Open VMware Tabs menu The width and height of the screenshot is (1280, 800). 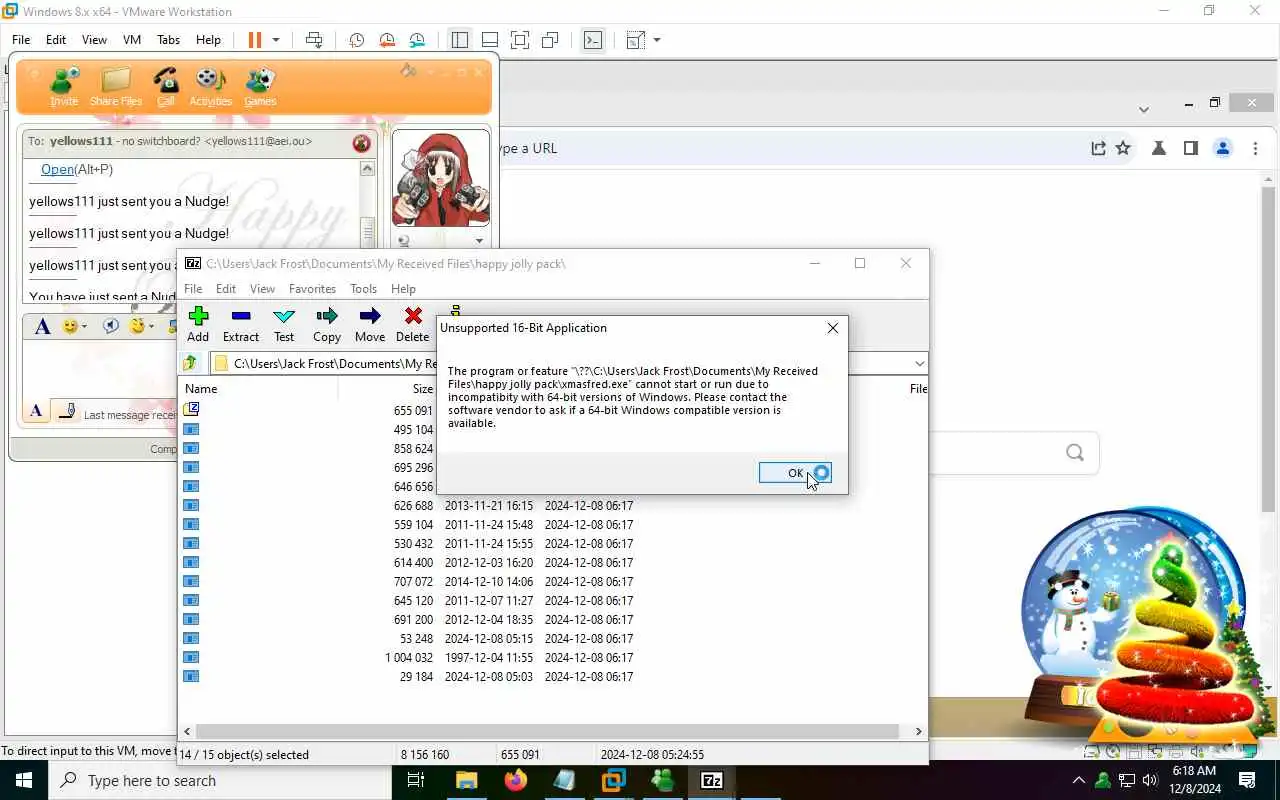168,40
